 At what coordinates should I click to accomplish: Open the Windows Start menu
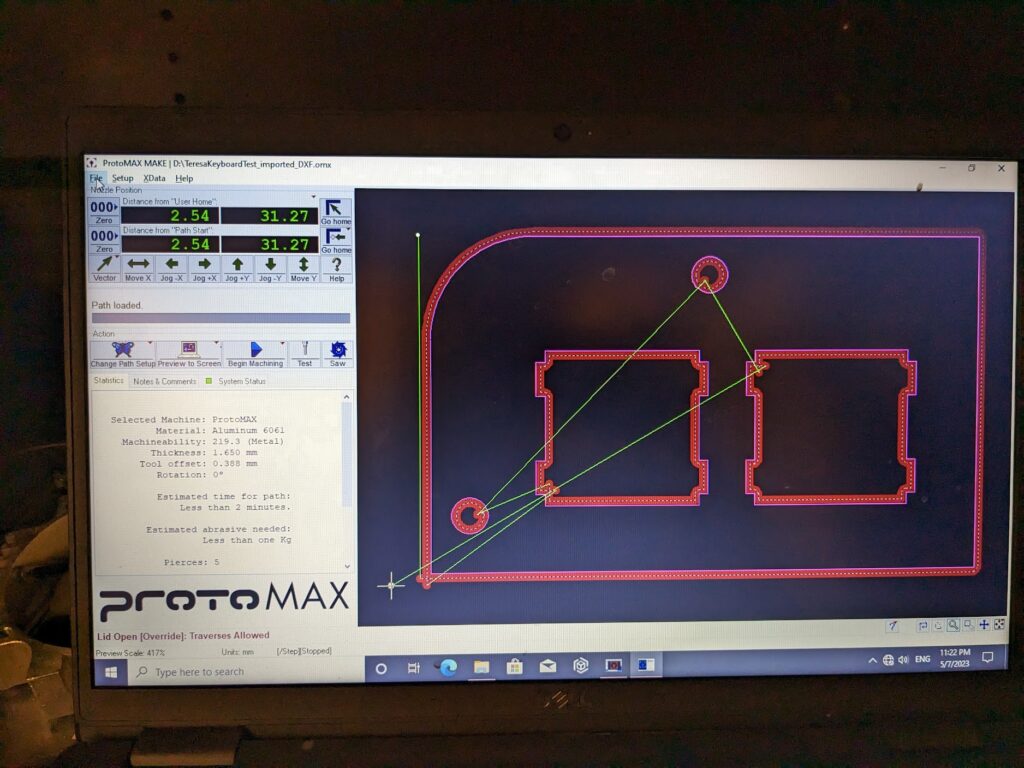pos(111,672)
